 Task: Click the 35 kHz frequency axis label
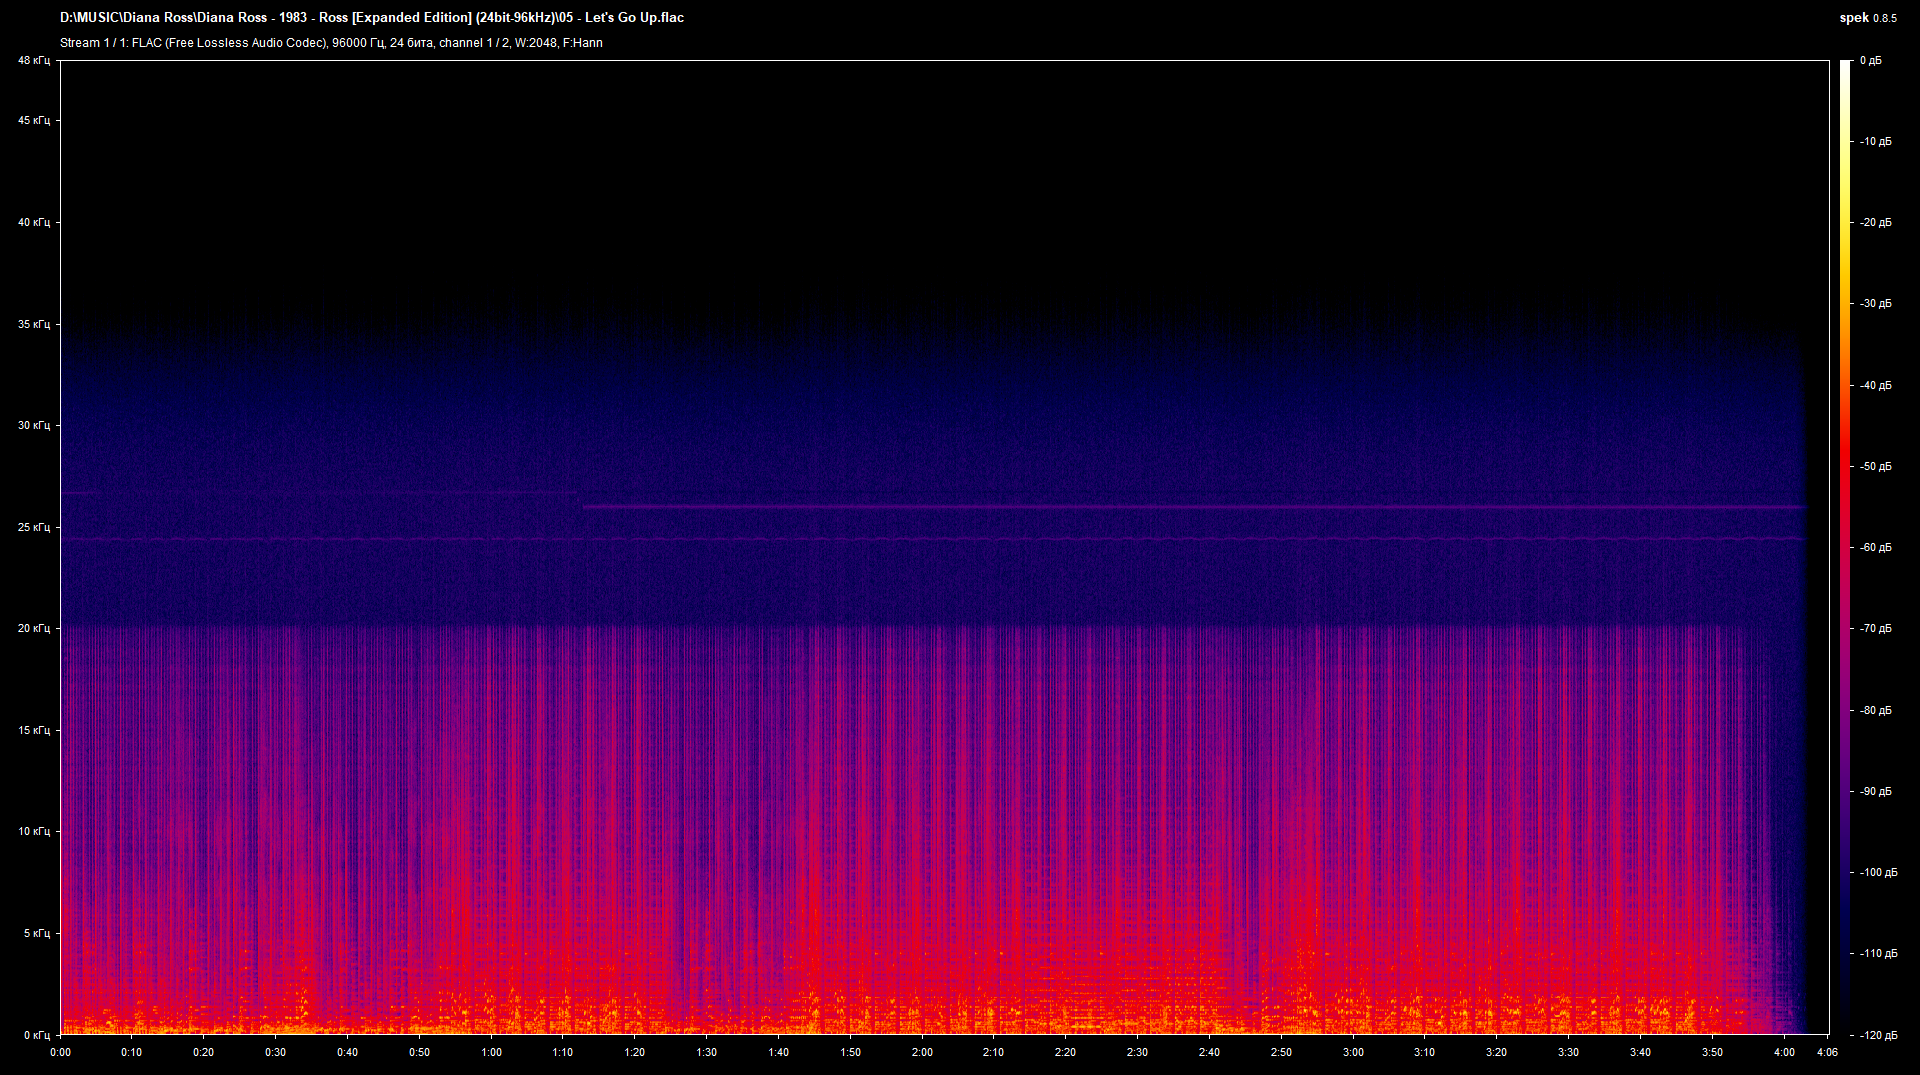33,325
